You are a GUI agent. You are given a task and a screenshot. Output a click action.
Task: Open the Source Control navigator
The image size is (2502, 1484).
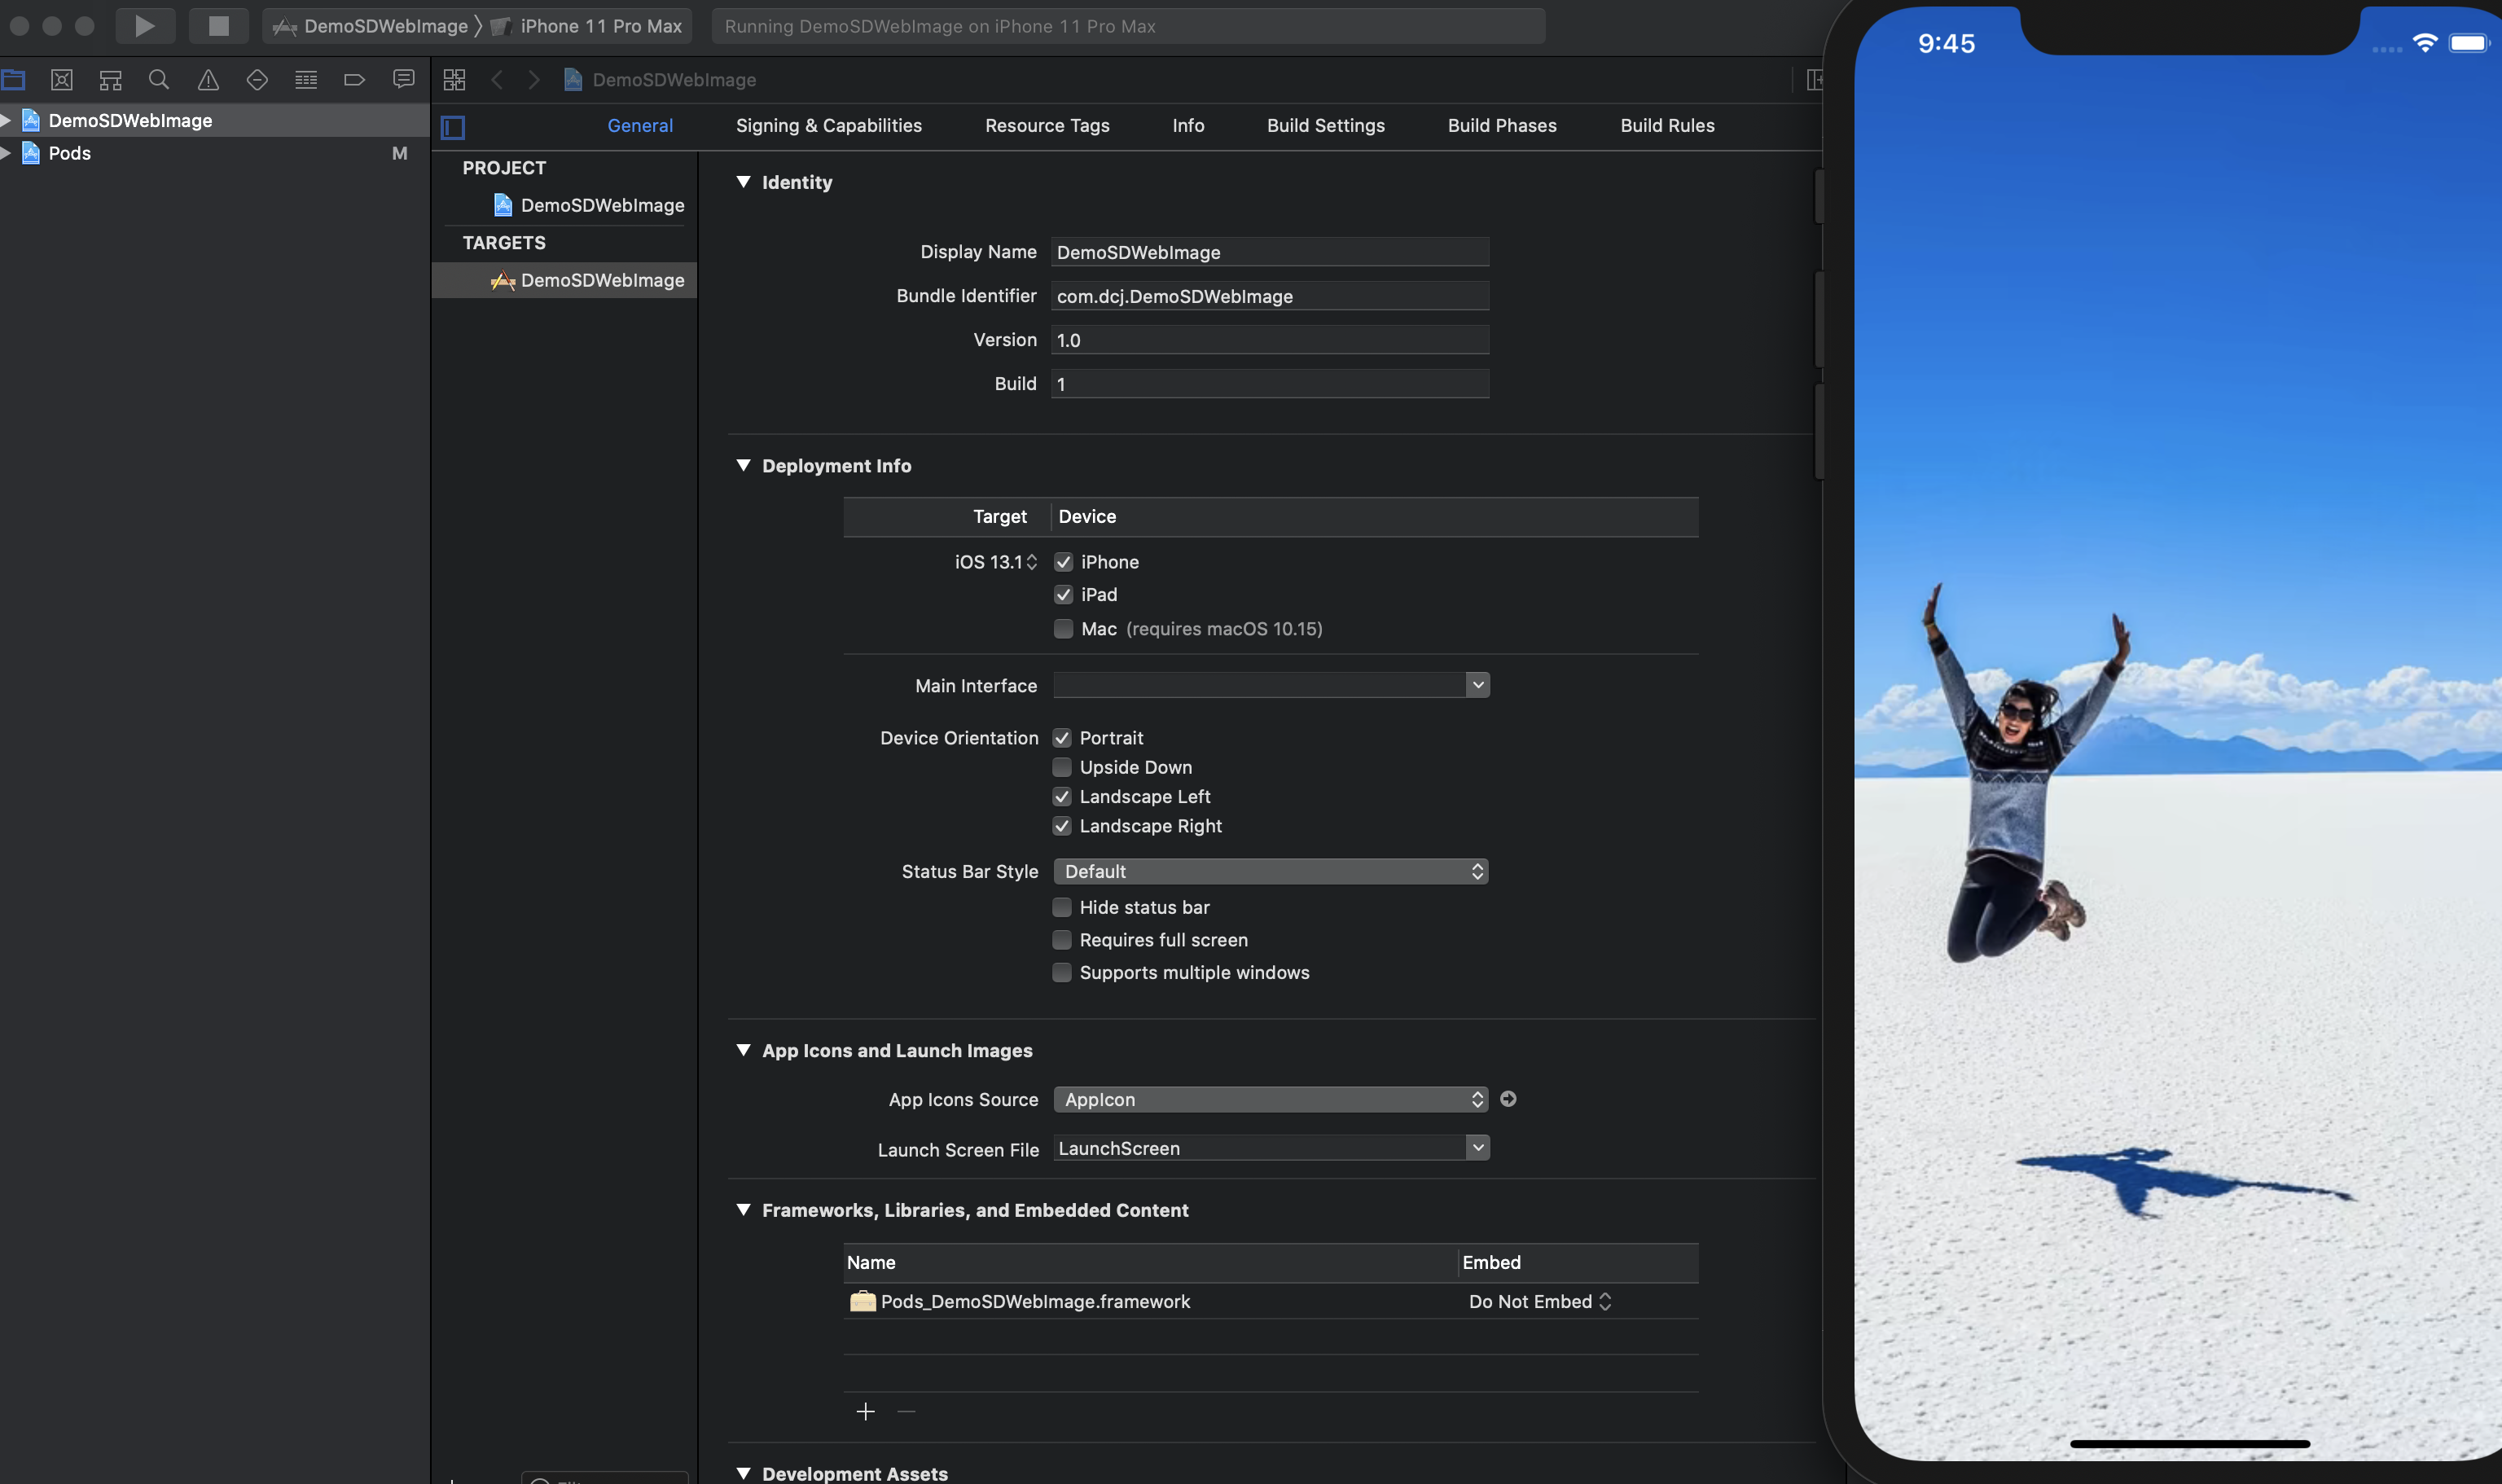(62, 79)
